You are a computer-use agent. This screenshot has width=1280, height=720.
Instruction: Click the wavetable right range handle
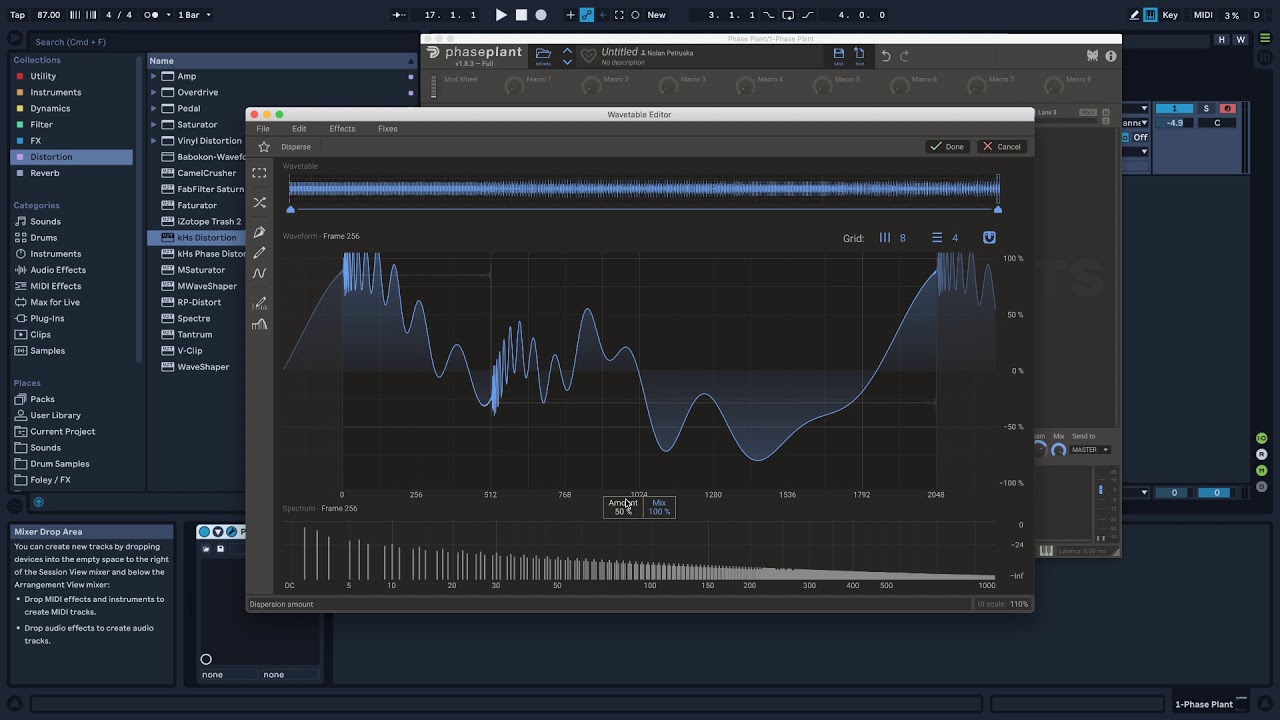click(998, 209)
